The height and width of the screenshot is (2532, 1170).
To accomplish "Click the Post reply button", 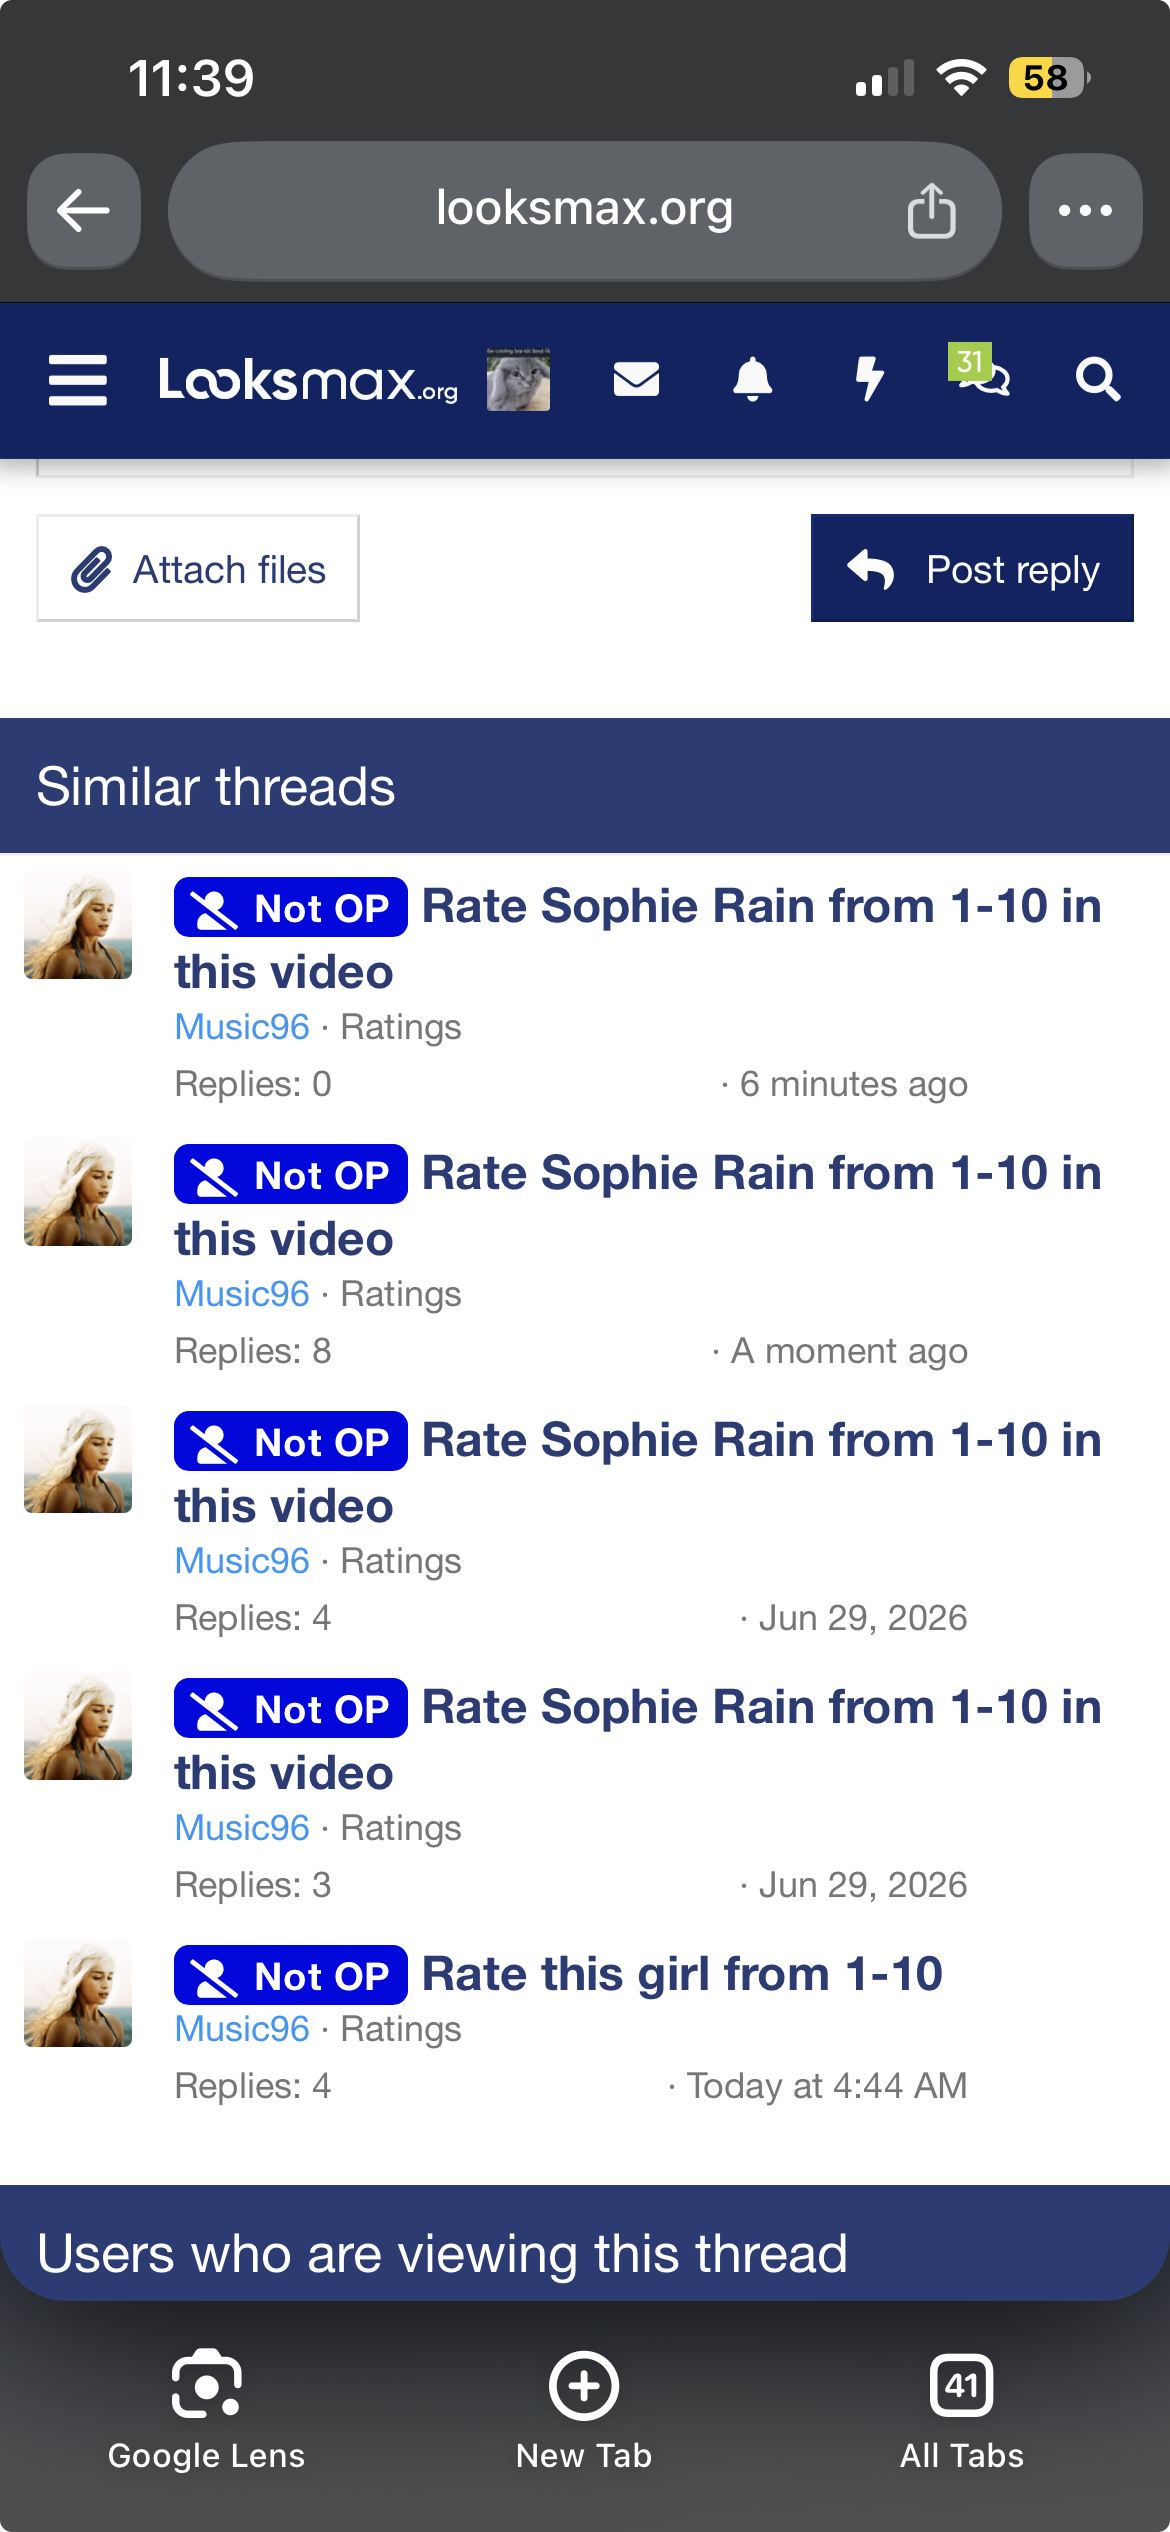I will tap(972, 568).
